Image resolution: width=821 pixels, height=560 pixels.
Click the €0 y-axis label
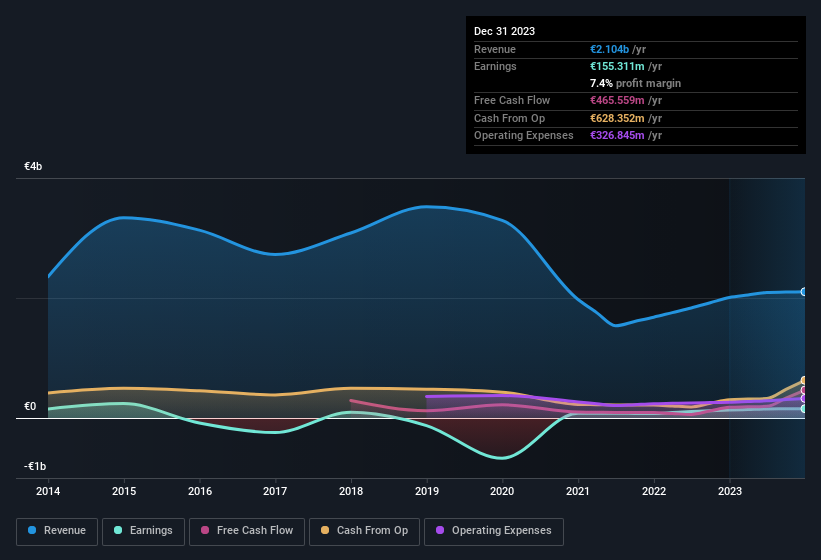click(30, 406)
